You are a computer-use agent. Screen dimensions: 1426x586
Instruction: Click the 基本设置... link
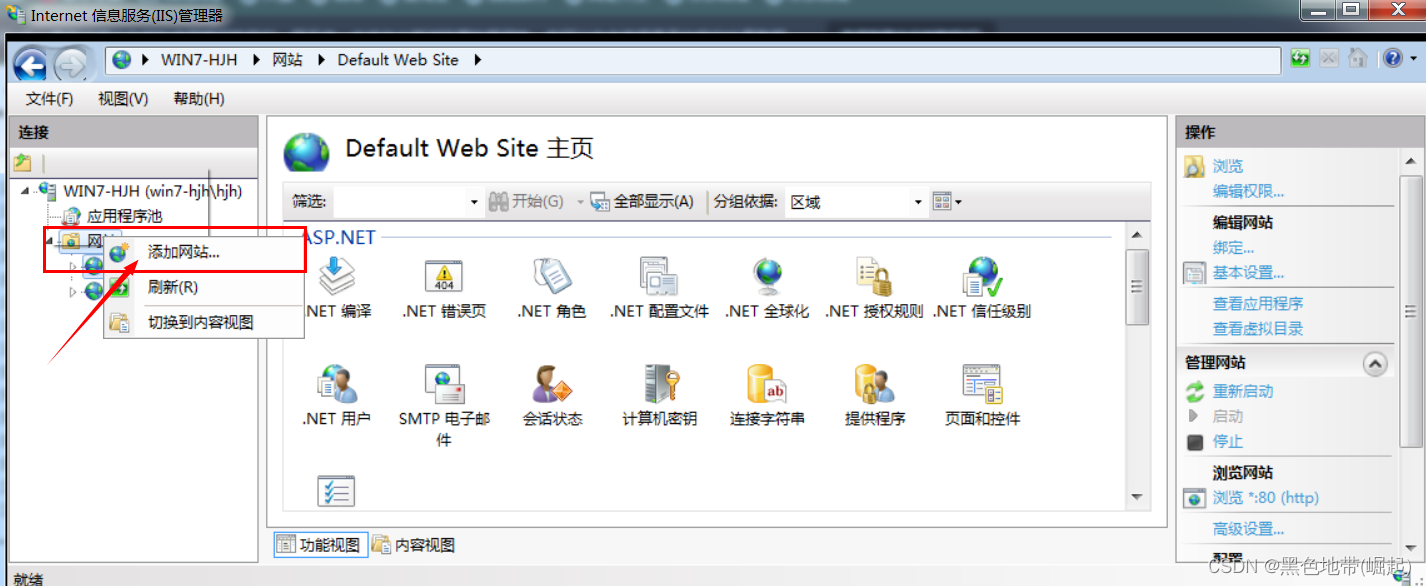[x=1248, y=273]
